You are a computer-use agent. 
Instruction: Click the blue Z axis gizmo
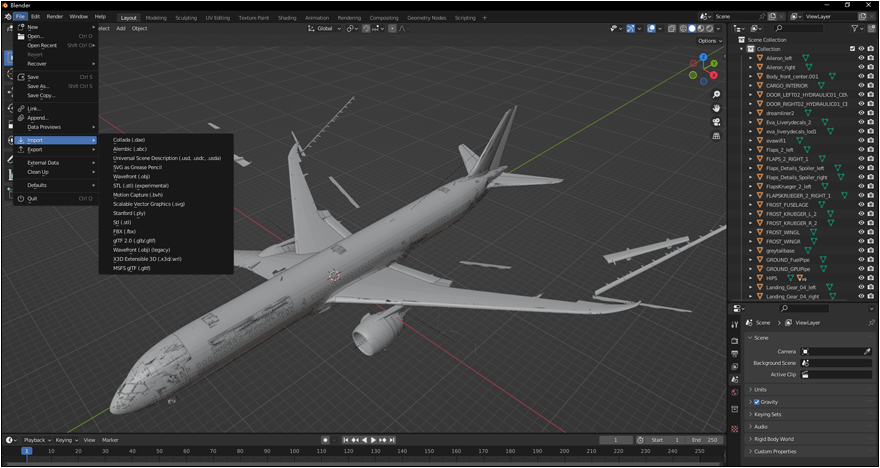704,57
